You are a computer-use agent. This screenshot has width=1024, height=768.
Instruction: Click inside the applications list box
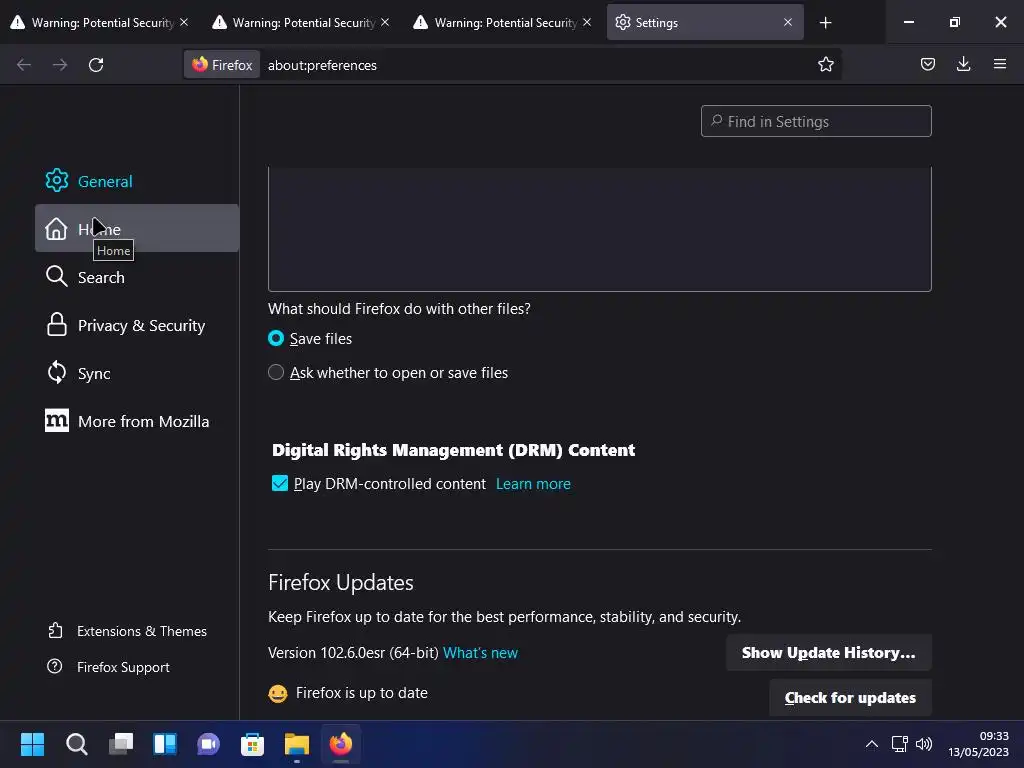(600, 229)
